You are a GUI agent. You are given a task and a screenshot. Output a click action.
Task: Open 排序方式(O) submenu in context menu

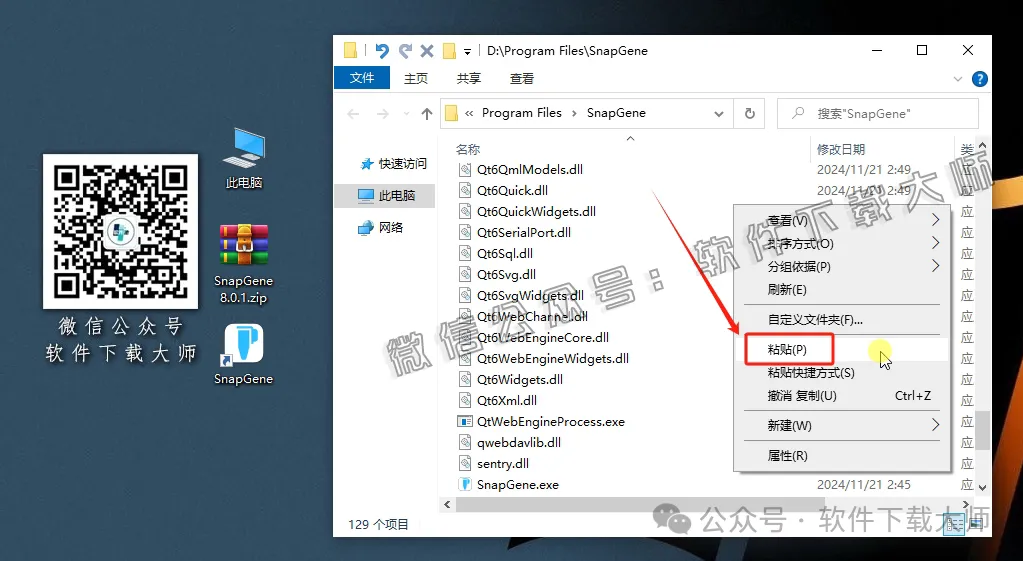pyautogui.click(x=842, y=243)
